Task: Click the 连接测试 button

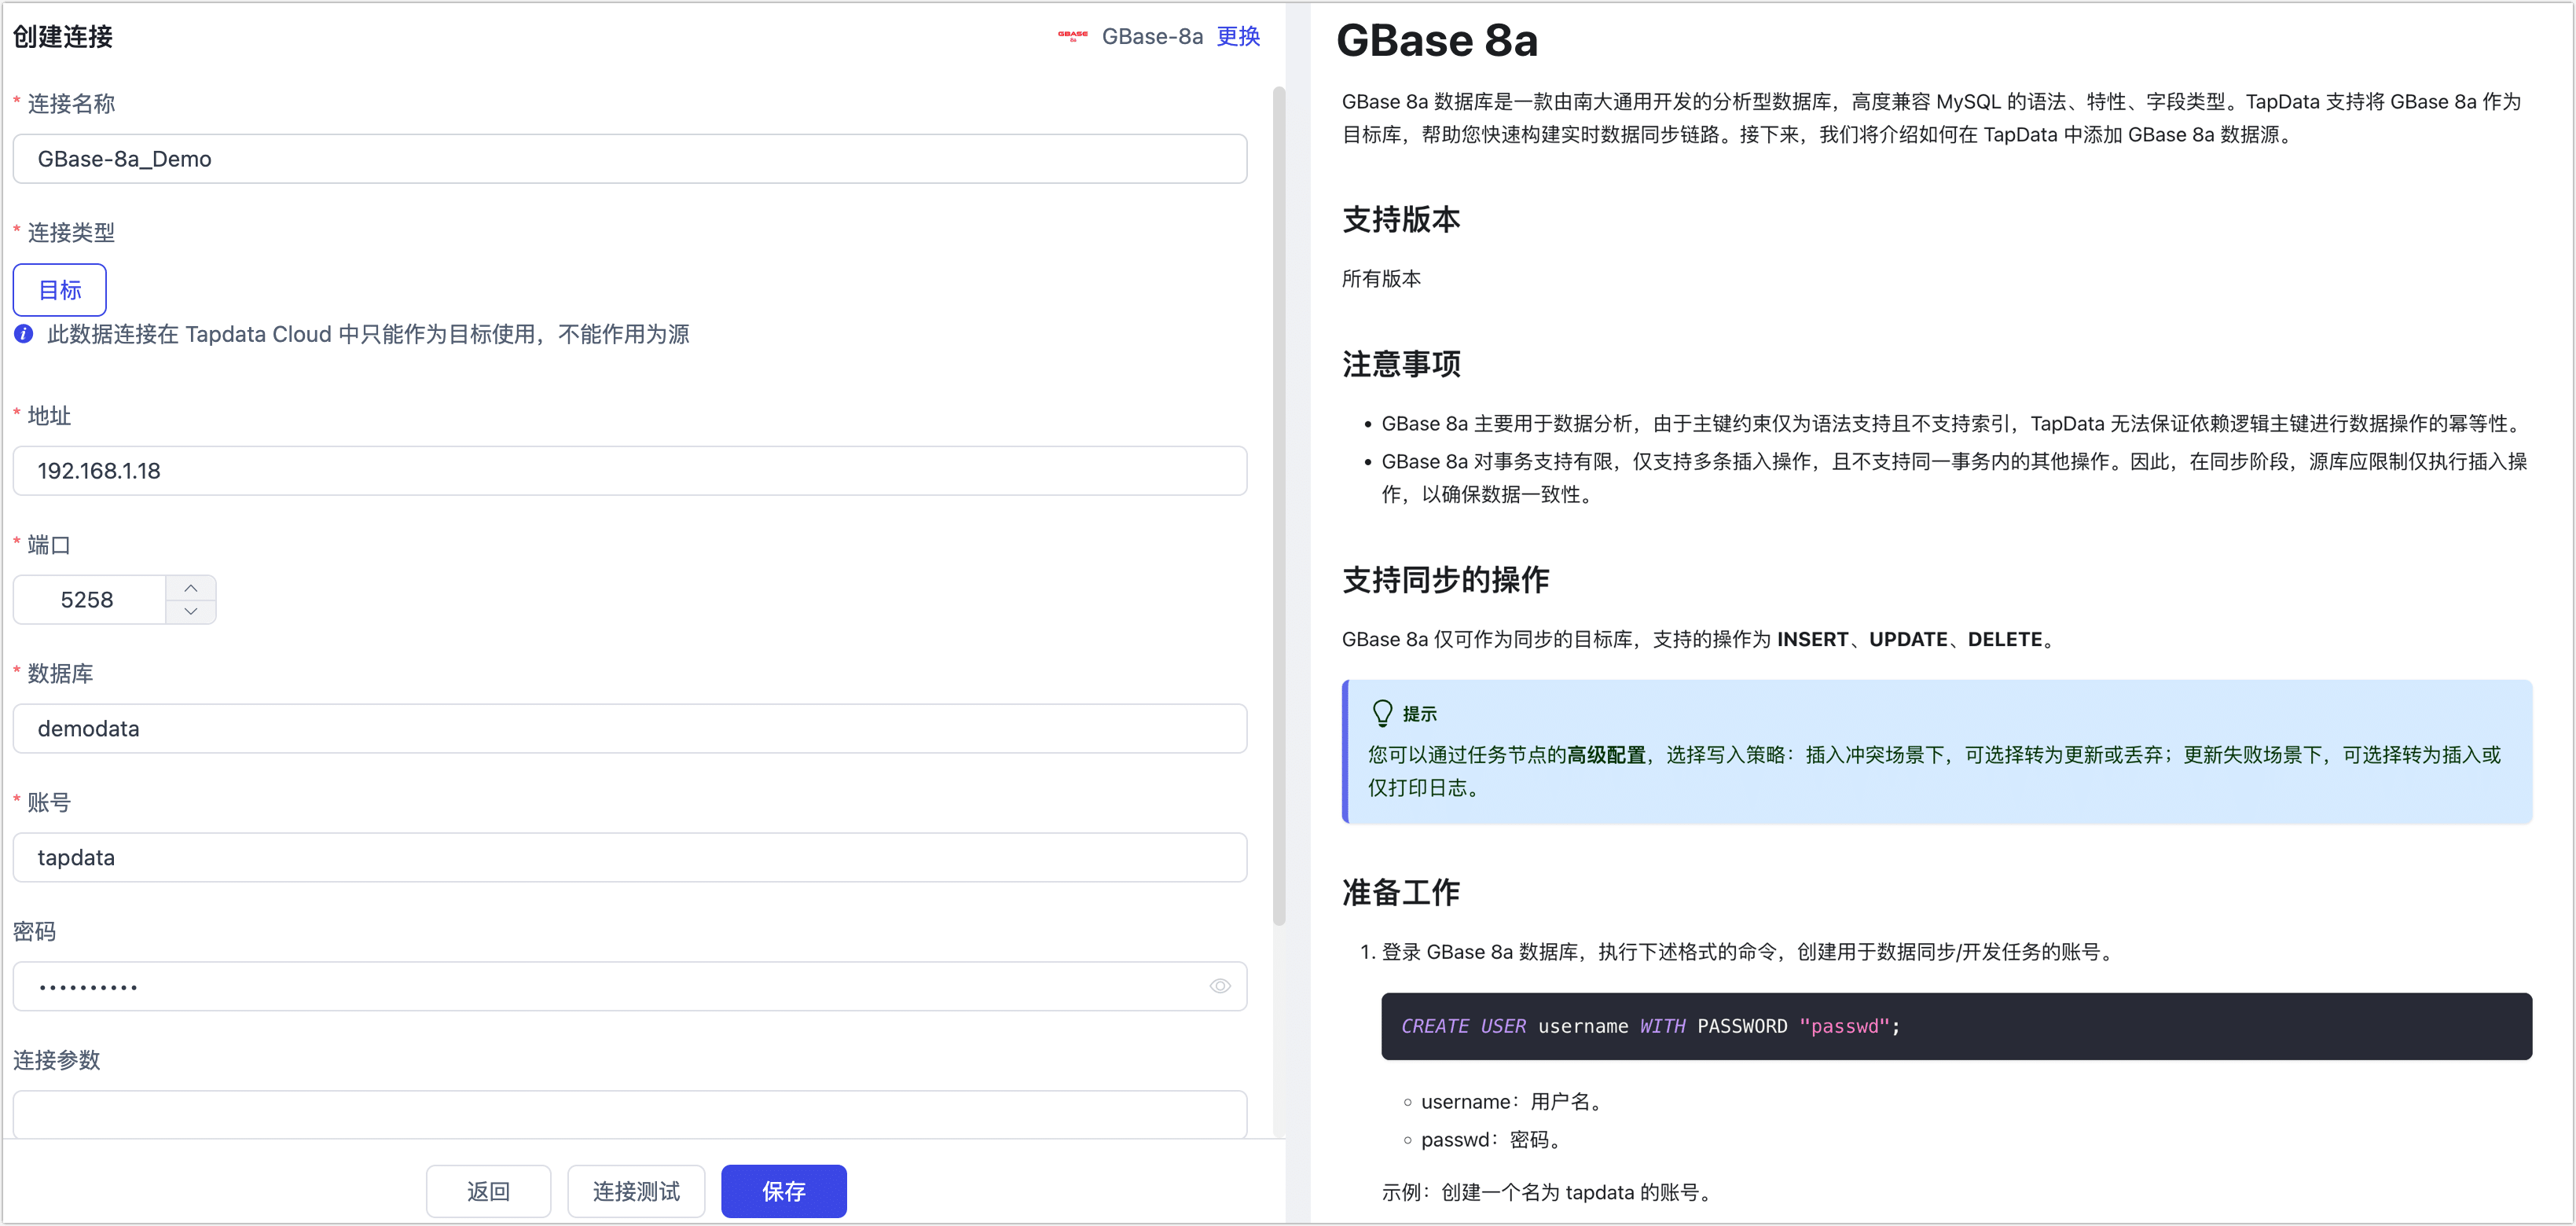Action: 636,1191
